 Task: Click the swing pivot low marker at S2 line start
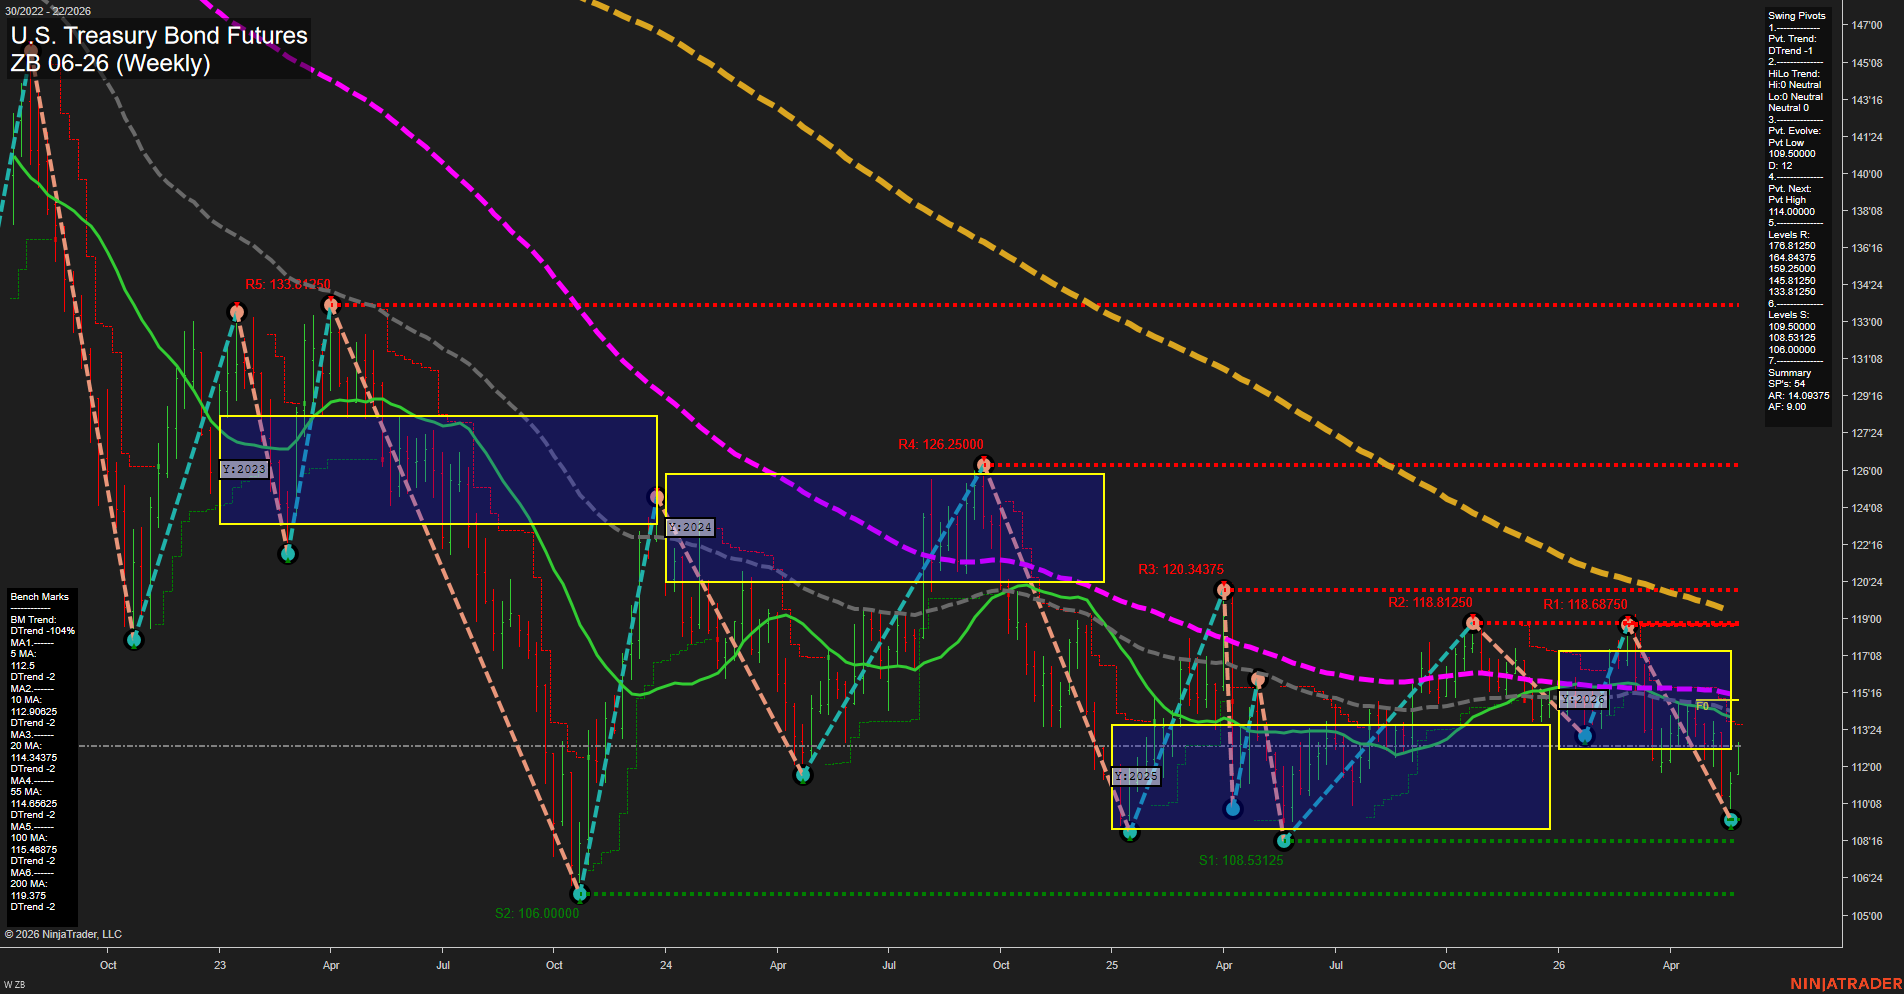pos(579,893)
